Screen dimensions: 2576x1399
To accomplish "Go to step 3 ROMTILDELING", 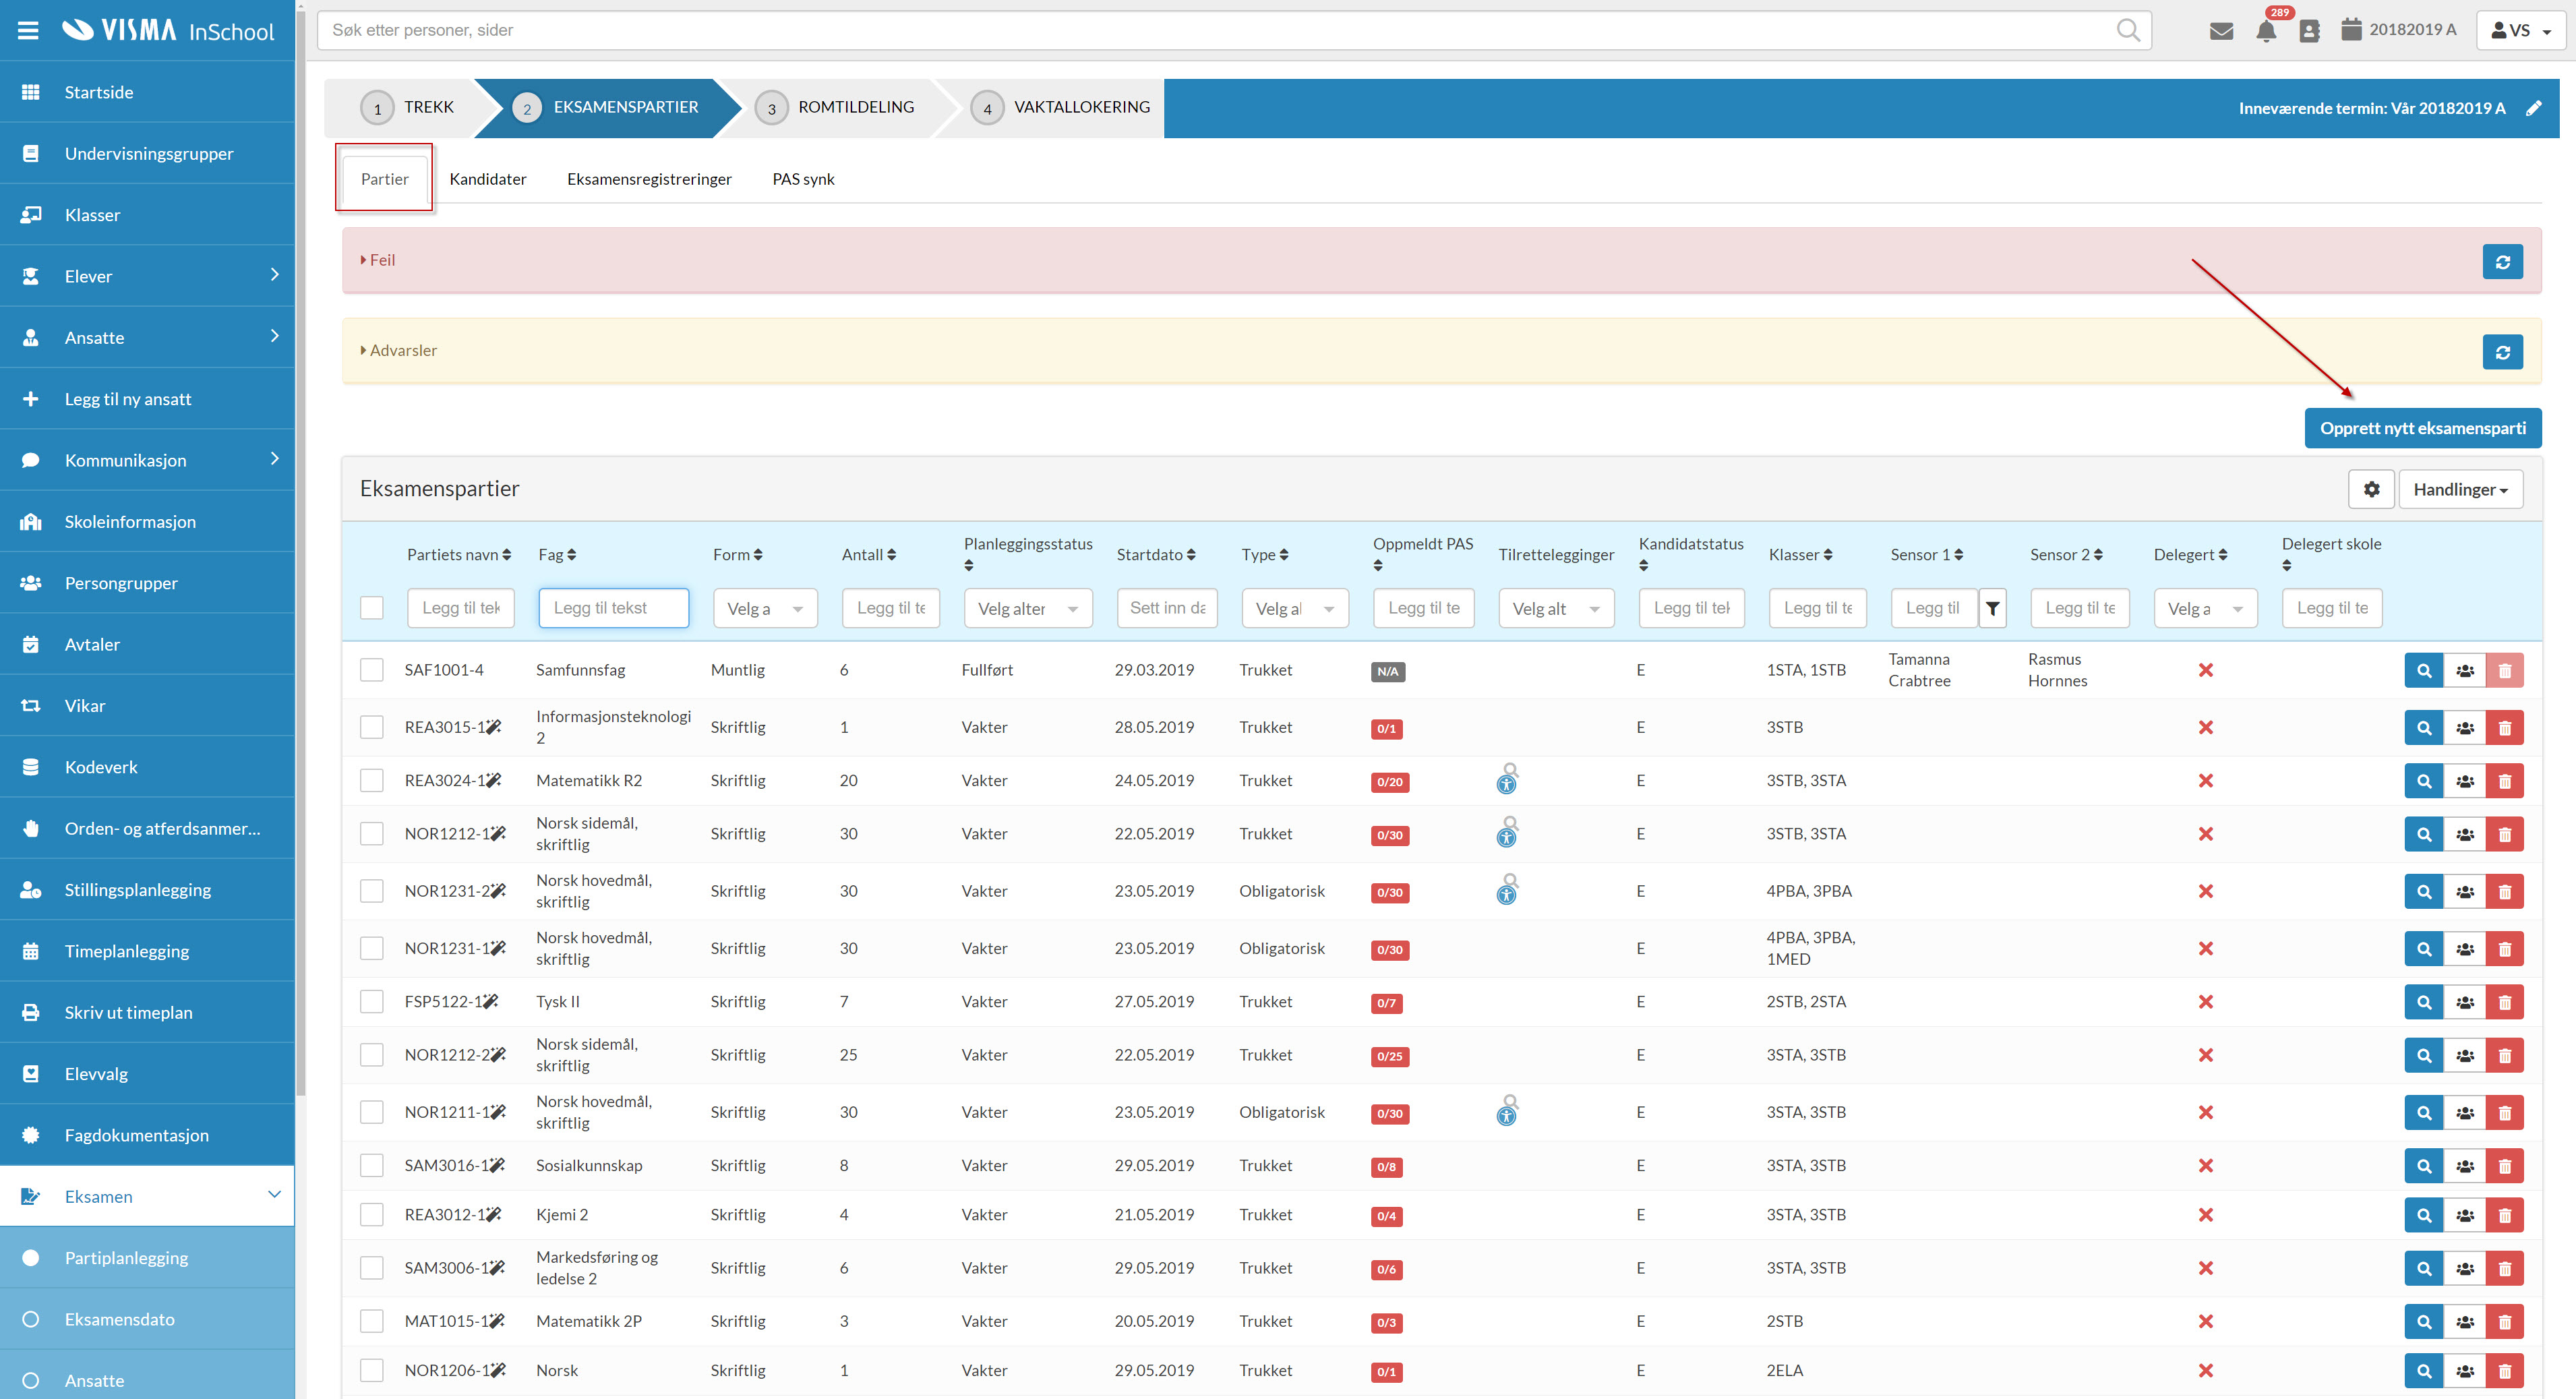I will (x=836, y=108).
